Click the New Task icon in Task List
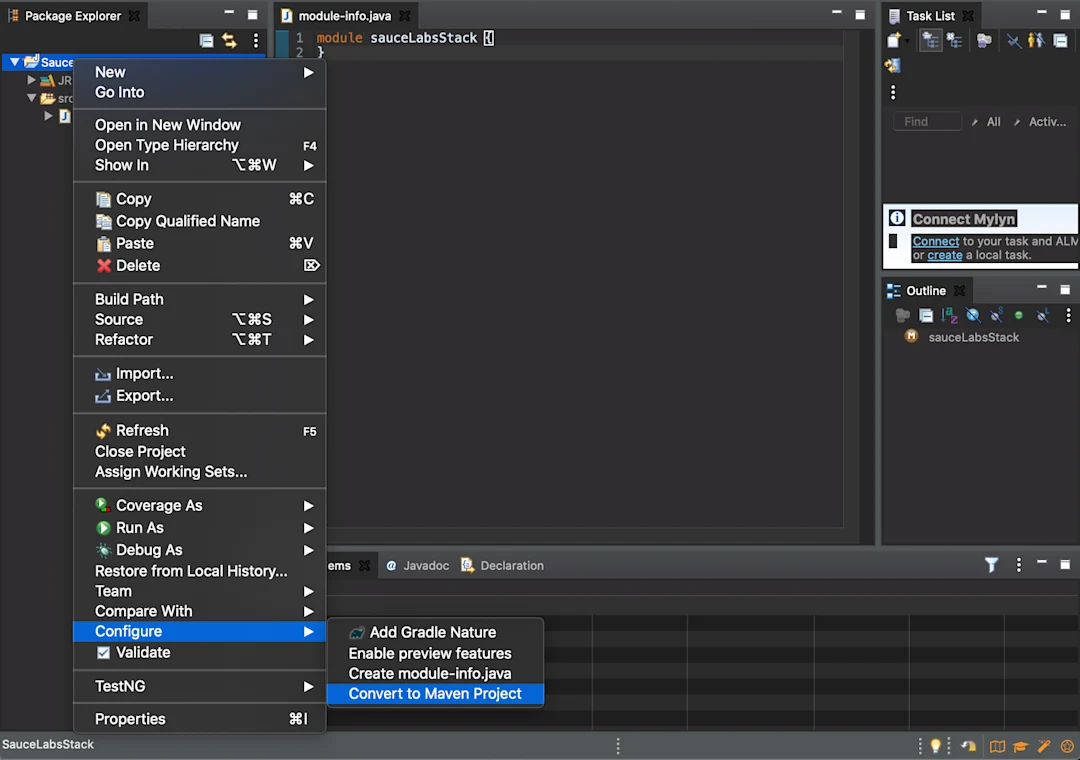 894,41
